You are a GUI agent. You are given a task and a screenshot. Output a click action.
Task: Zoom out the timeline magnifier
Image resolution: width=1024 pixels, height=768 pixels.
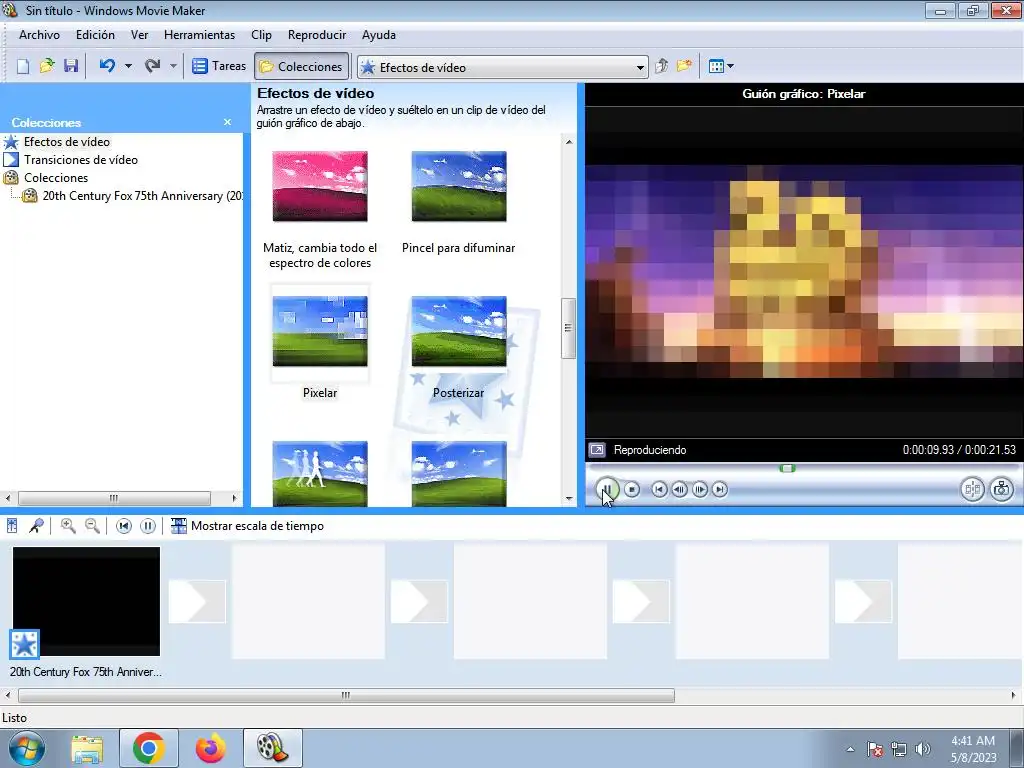(92, 526)
